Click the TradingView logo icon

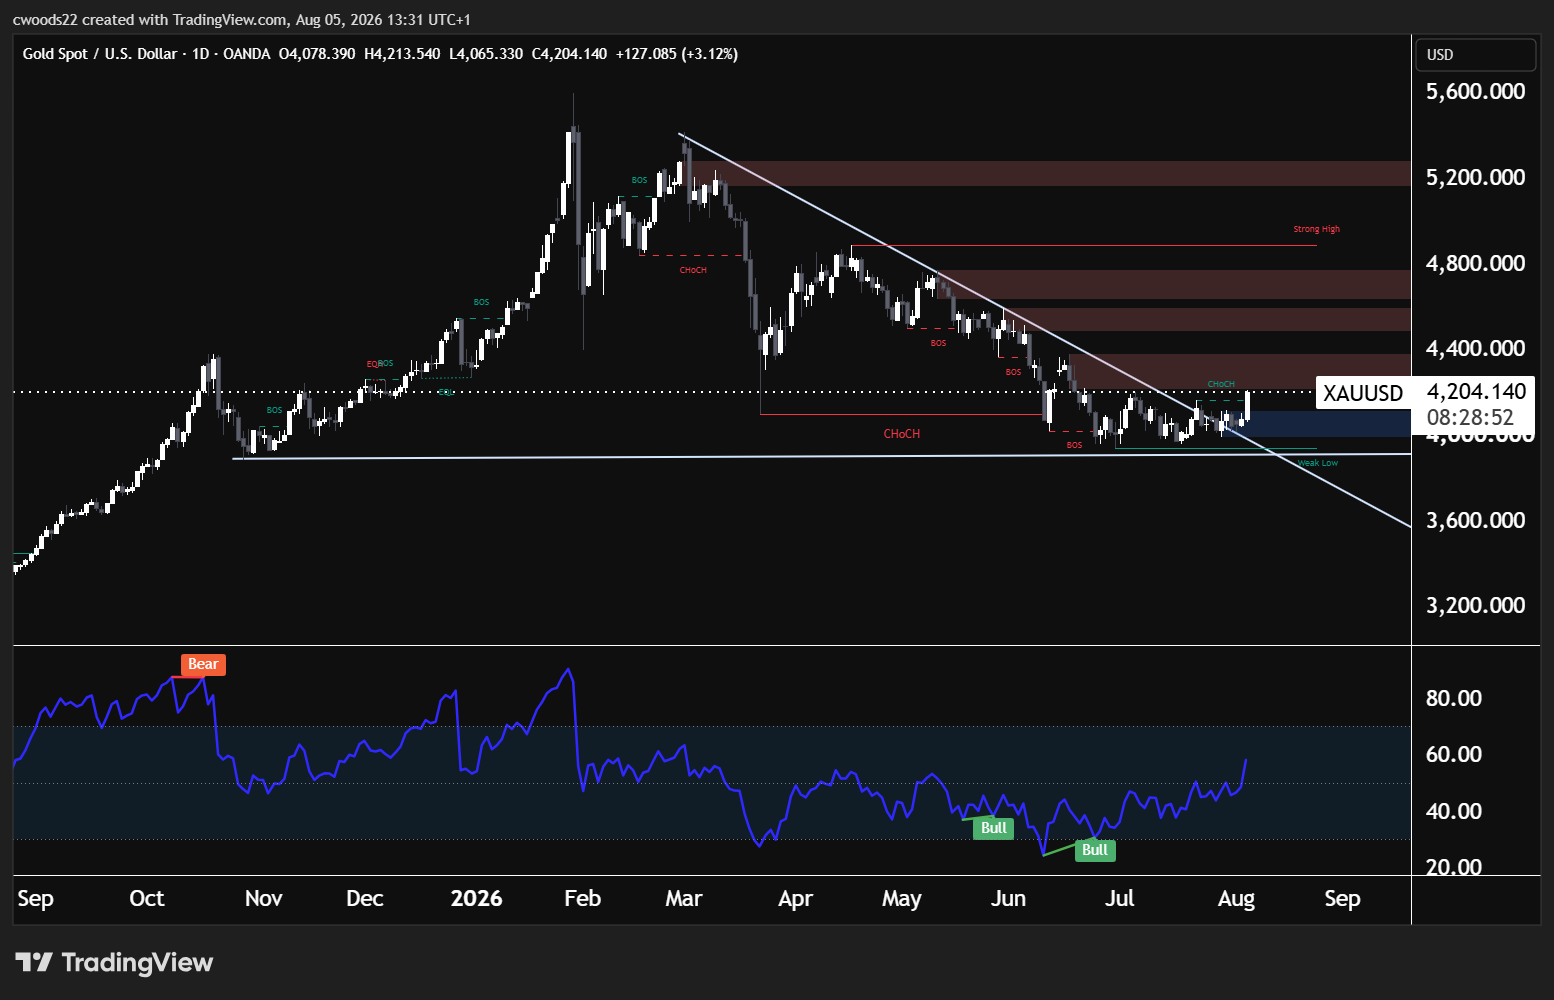34,963
